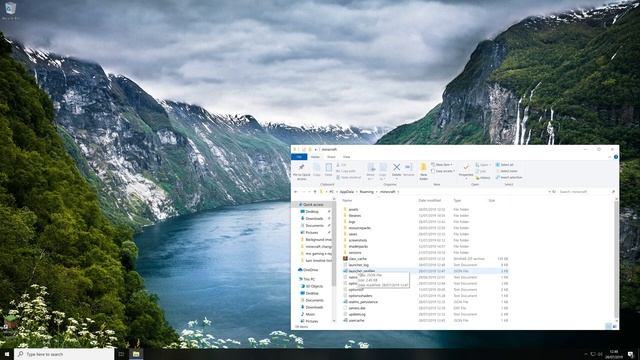Click the Copy icon in the ribbon

[317, 168]
